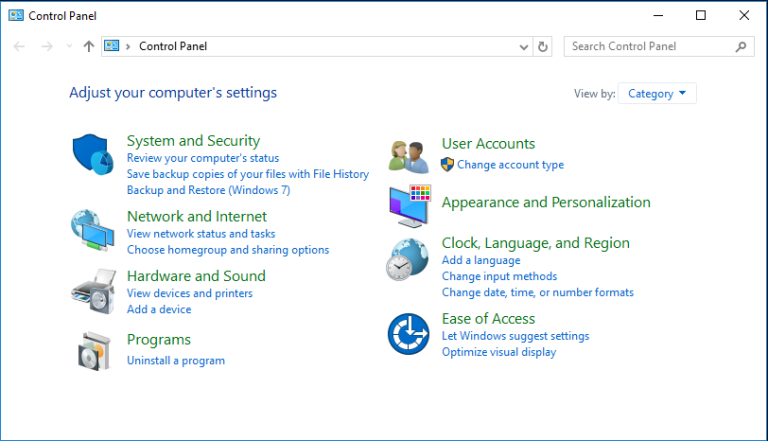Click the Search Control Panel field
The width and height of the screenshot is (768, 441).
click(659, 47)
